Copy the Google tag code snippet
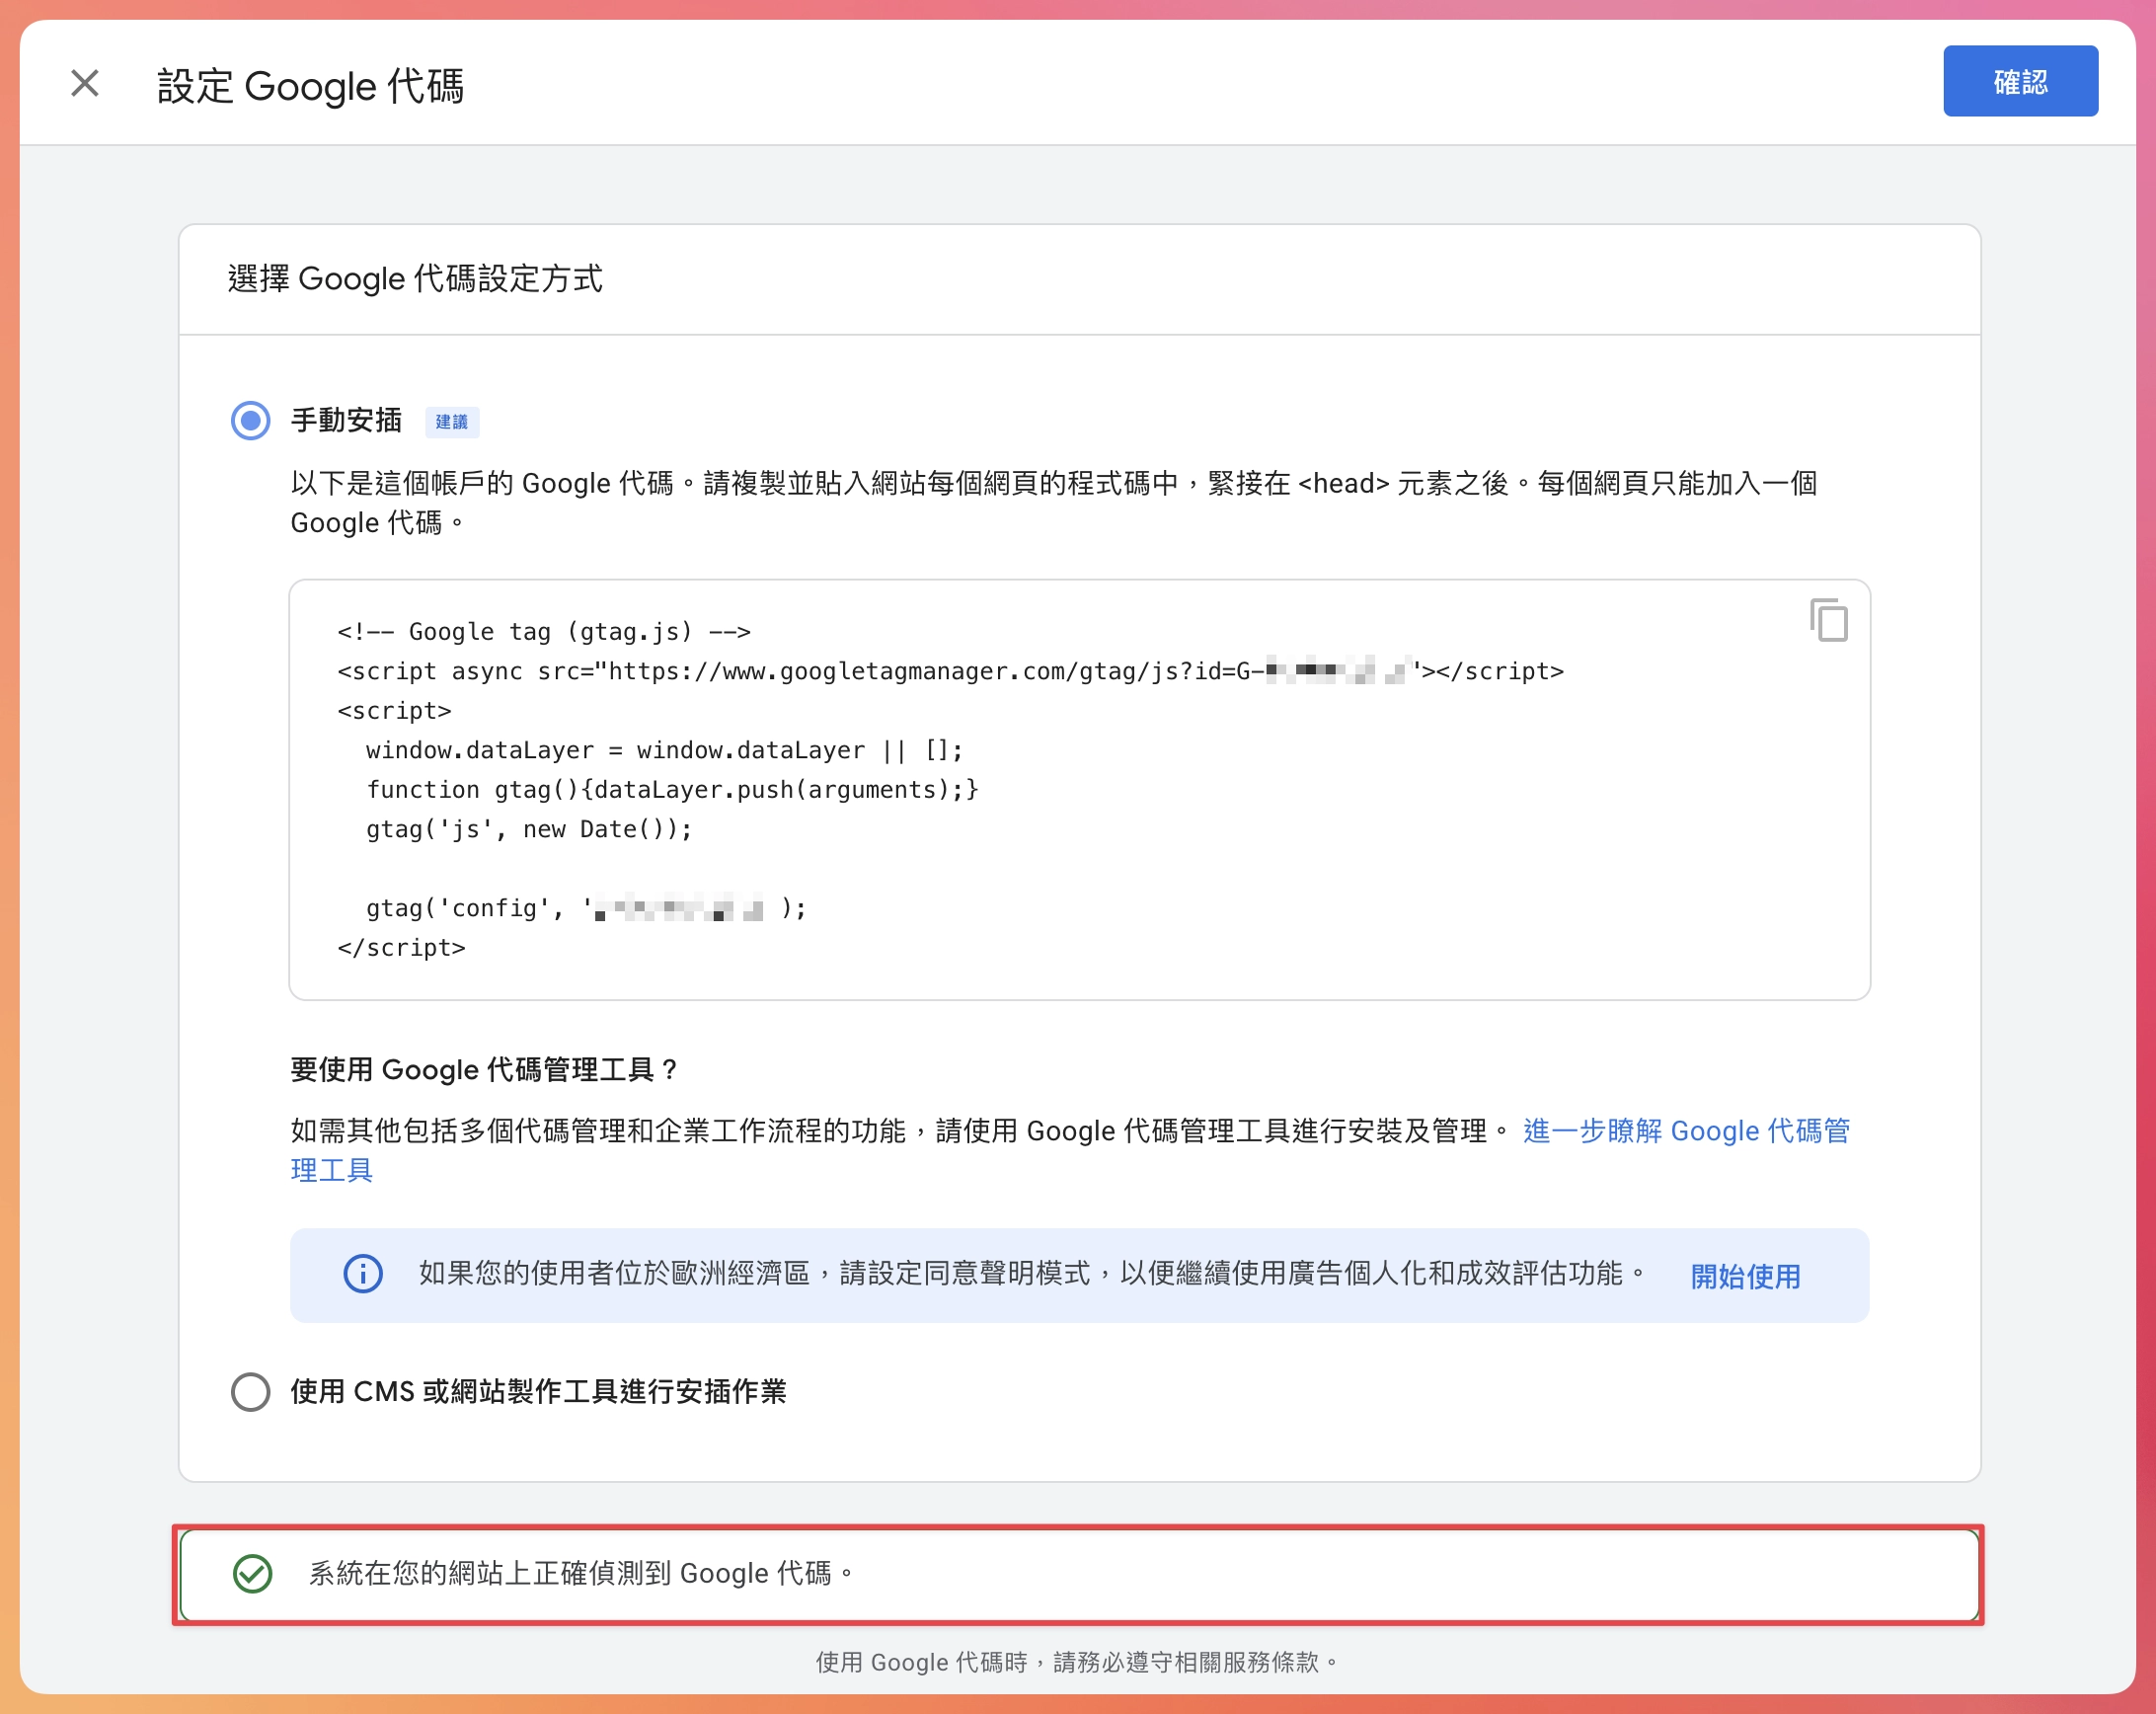This screenshot has height=1714, width=2156. (1828, 622)
